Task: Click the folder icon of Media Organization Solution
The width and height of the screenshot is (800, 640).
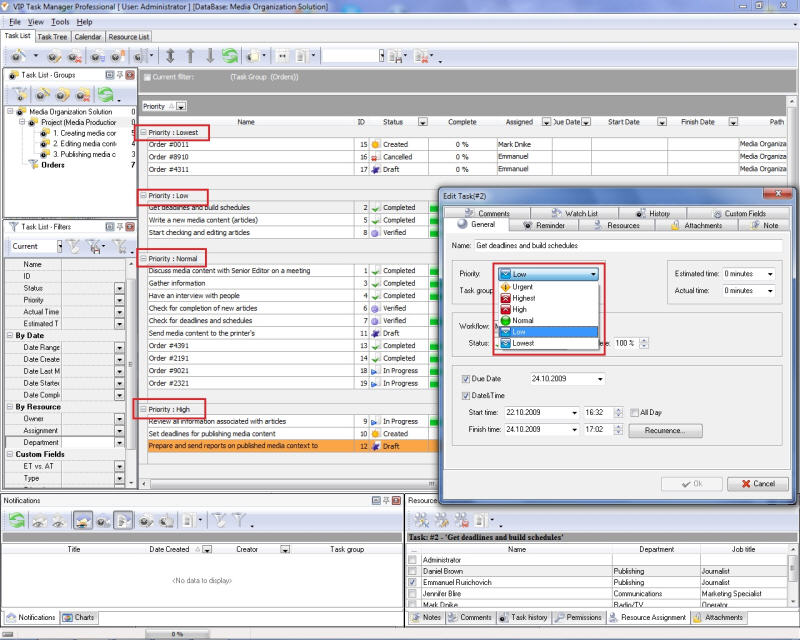Action: pyautogui.click(x=21, y=112)
